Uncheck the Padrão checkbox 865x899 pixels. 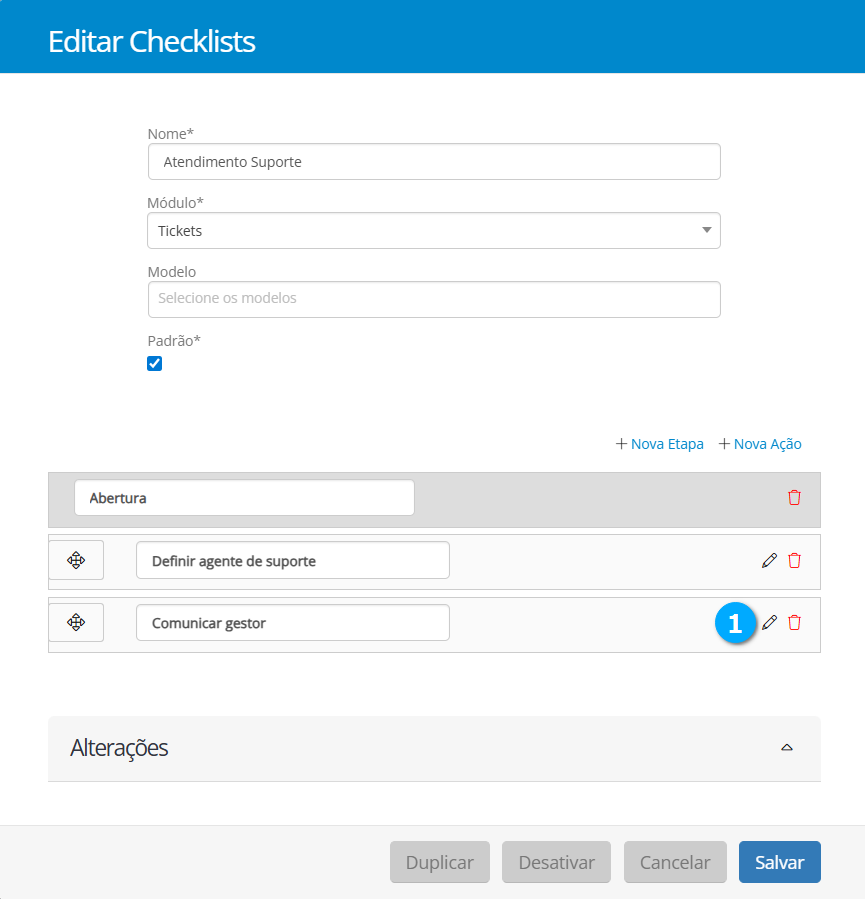pyautogui.click(x=155, y=364)
